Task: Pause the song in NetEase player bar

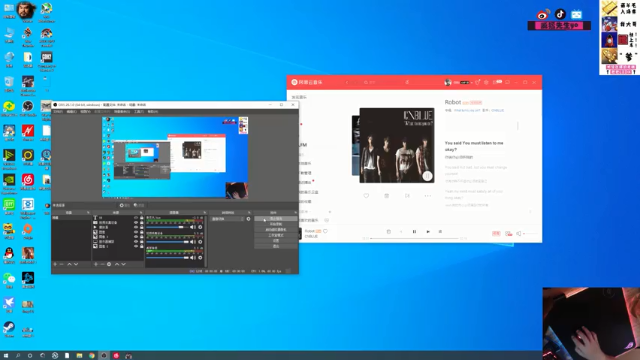Action: click(x=414, y=231)
